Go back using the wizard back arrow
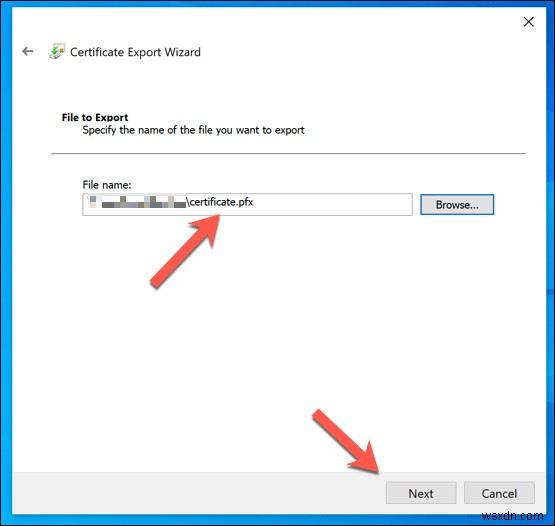Viewport: 555px width, 526px height. tap(28, 51)
